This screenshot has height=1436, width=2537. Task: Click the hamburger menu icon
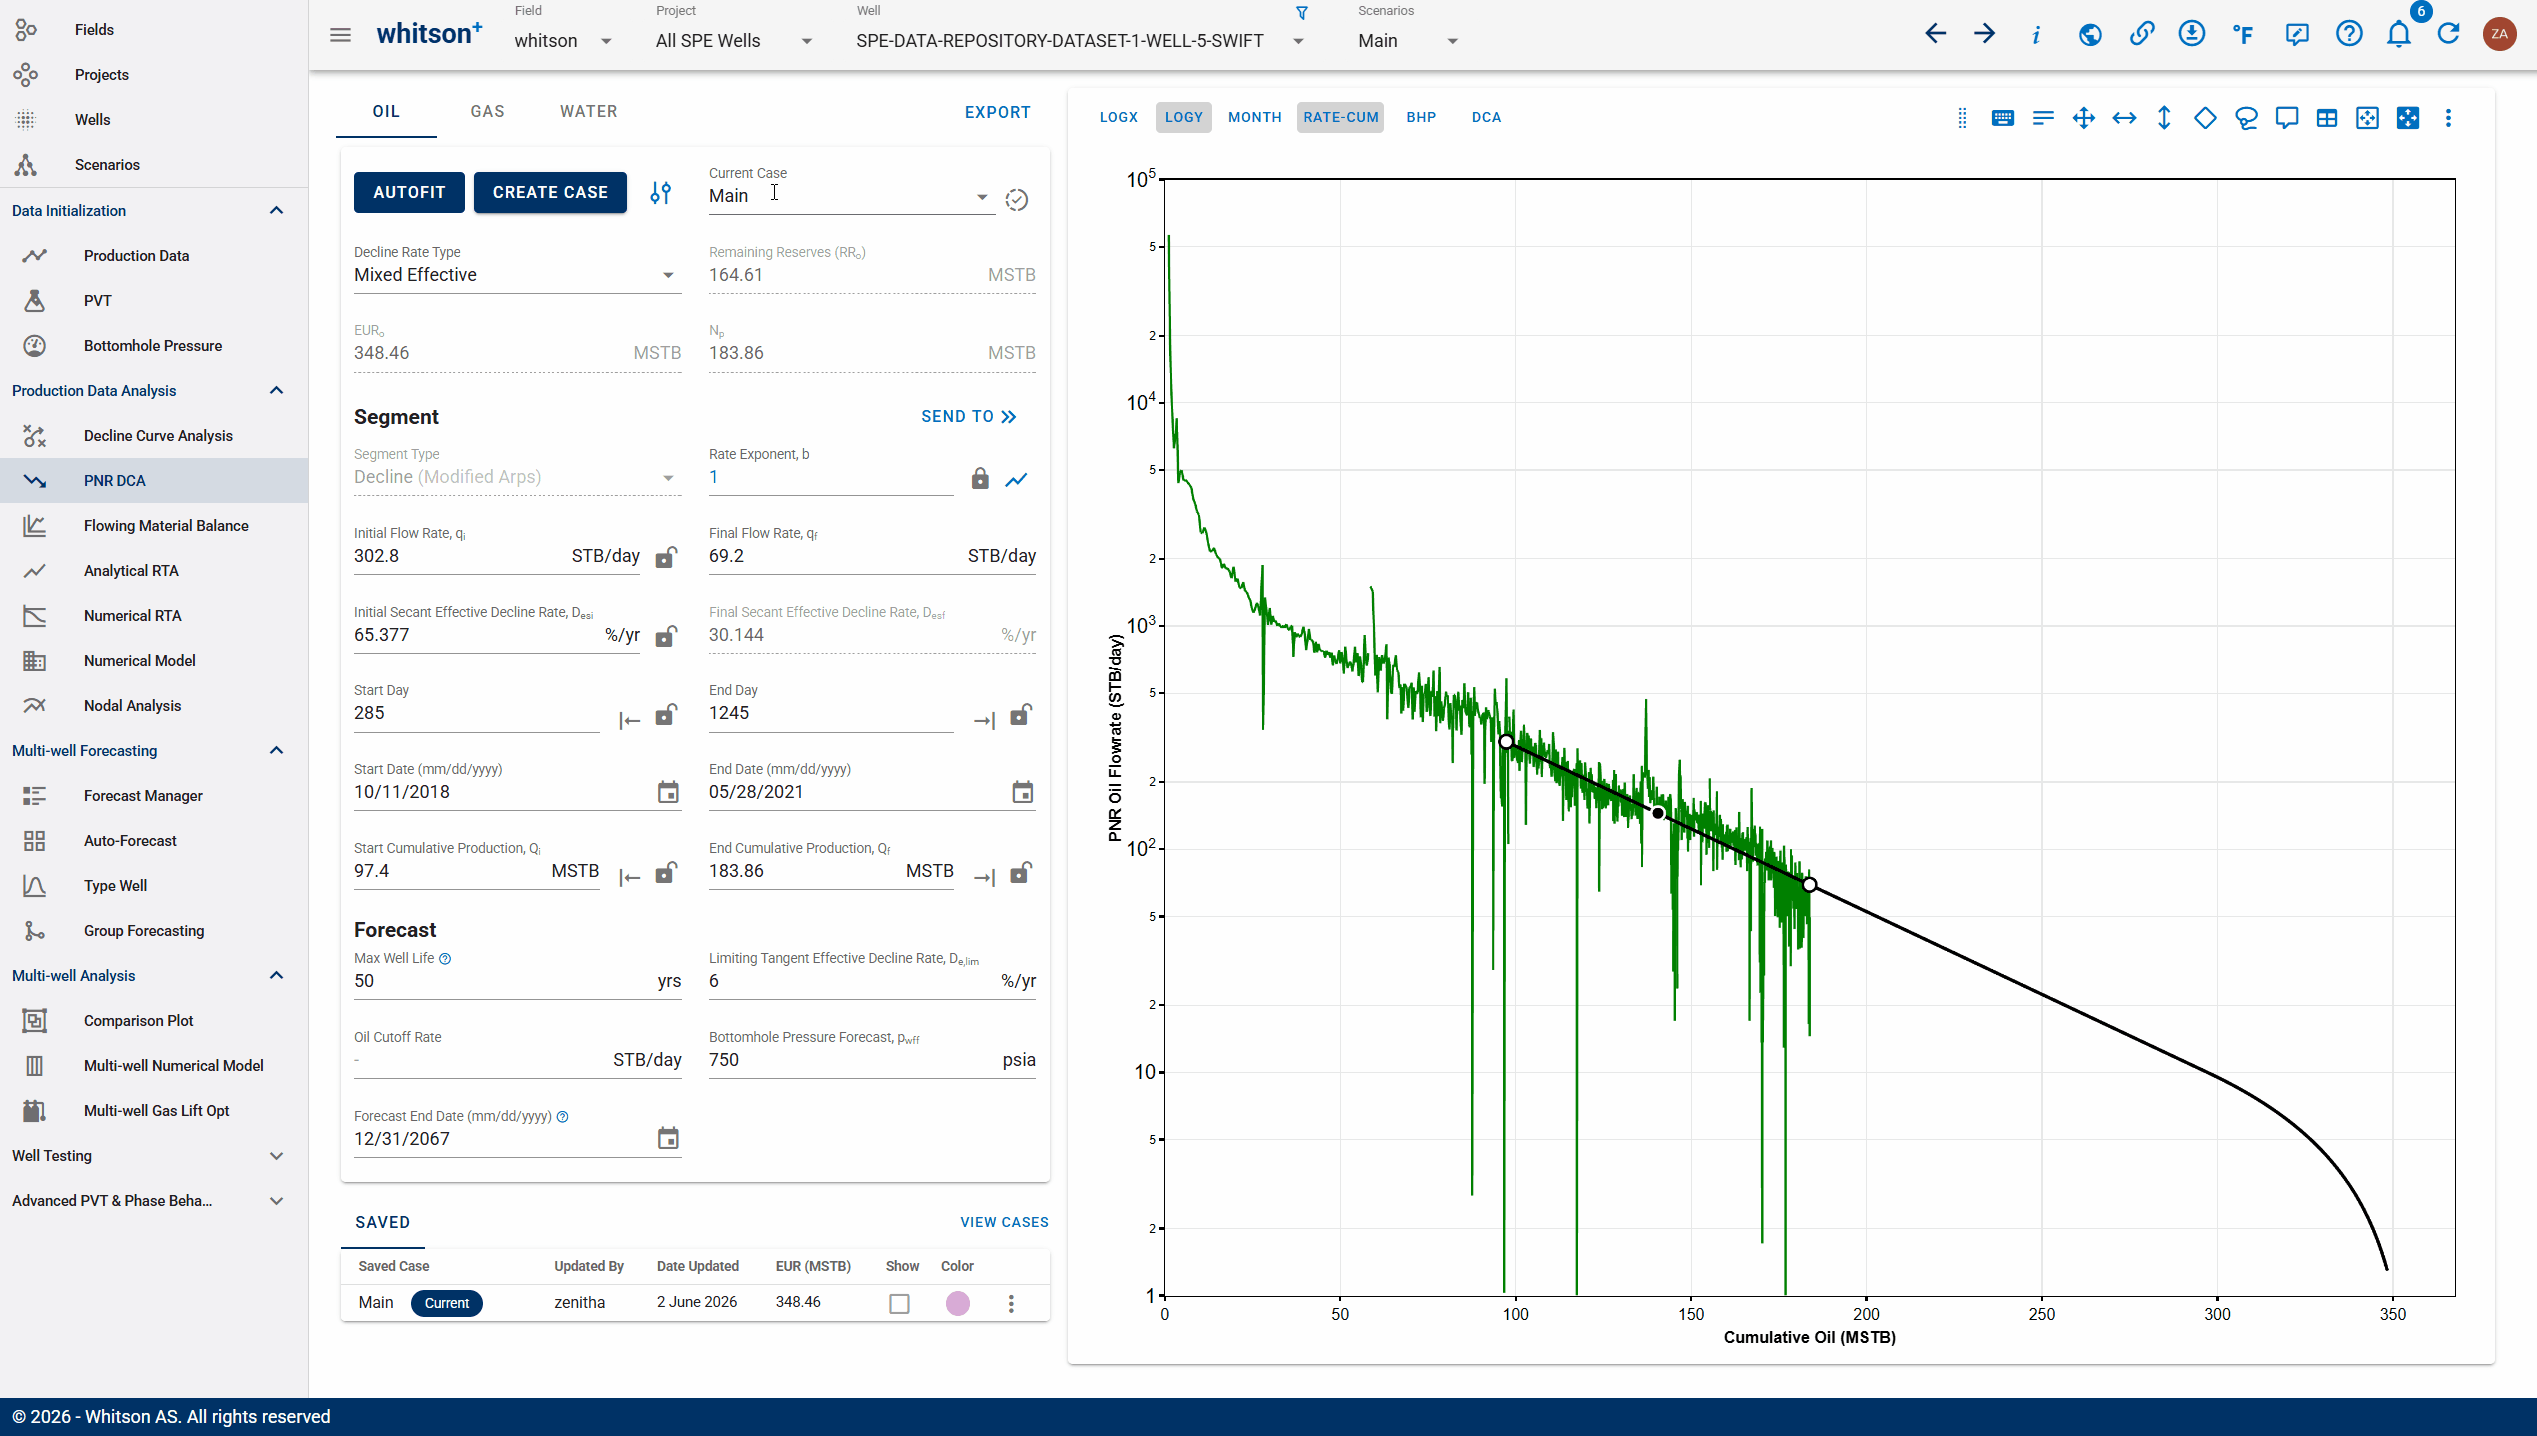click(340, 35)
